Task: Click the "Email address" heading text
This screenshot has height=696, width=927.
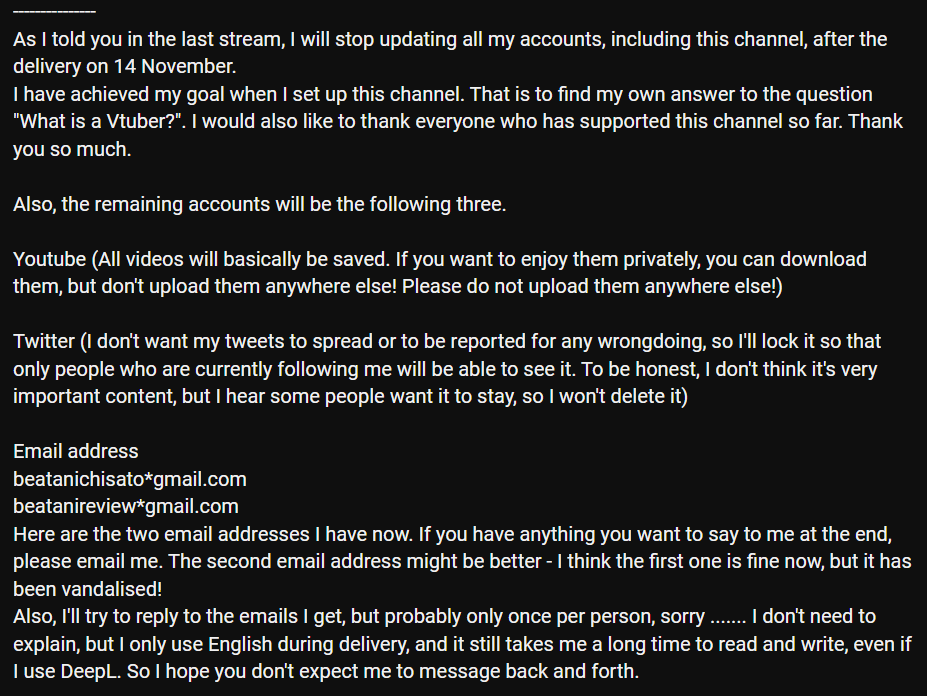Action: 76,451
